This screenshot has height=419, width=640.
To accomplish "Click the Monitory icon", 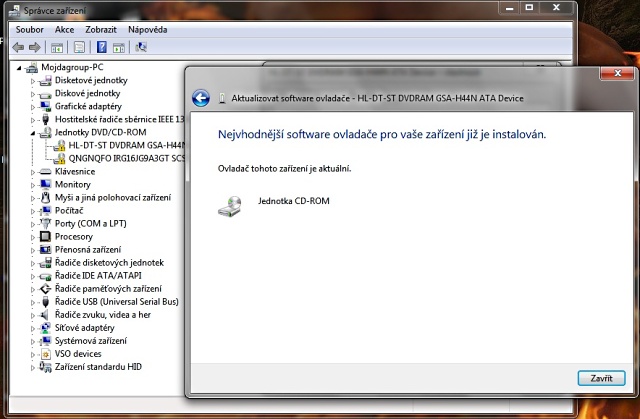I will [45, 184].
